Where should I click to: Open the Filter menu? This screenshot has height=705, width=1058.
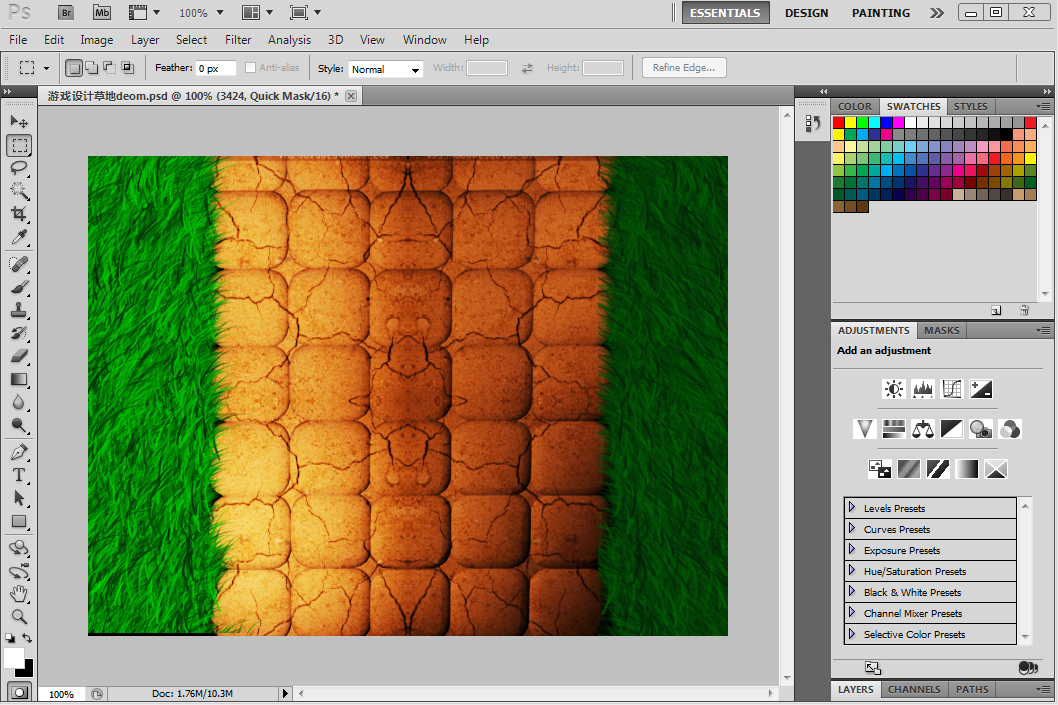click(238, 40)
